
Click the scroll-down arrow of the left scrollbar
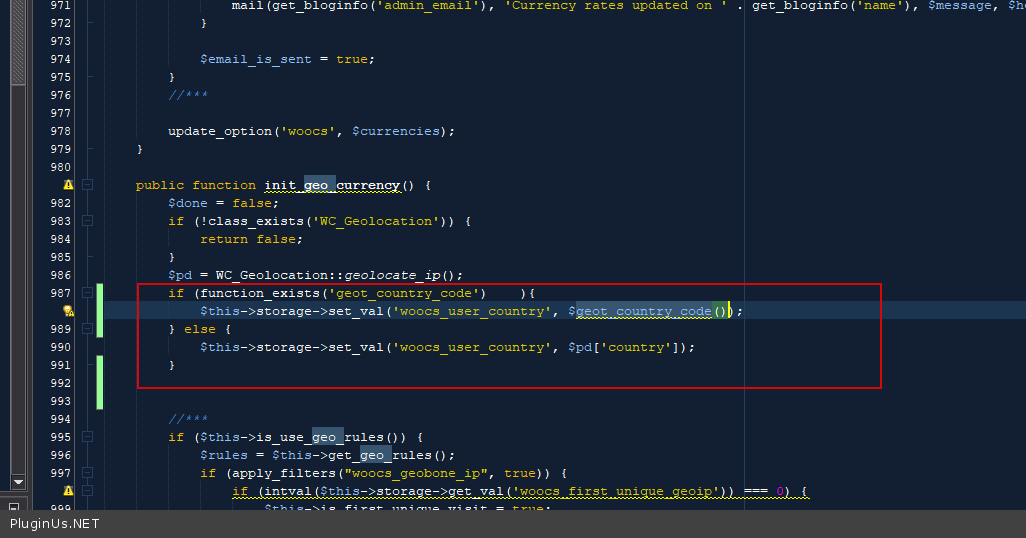(x=17, y=483)
